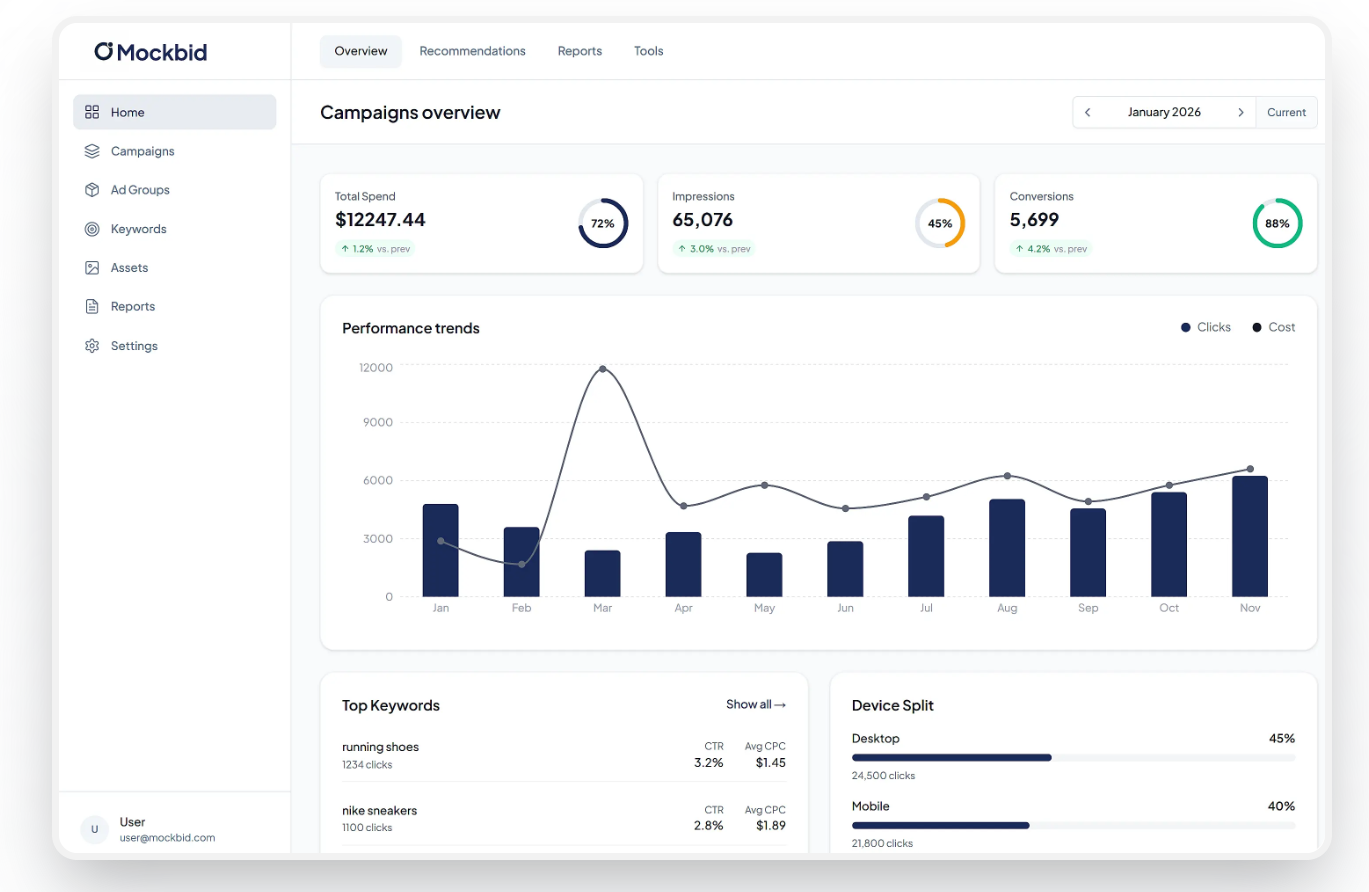
Task: Go to previous month with left chevron
Action: [x=1087, y=112]
